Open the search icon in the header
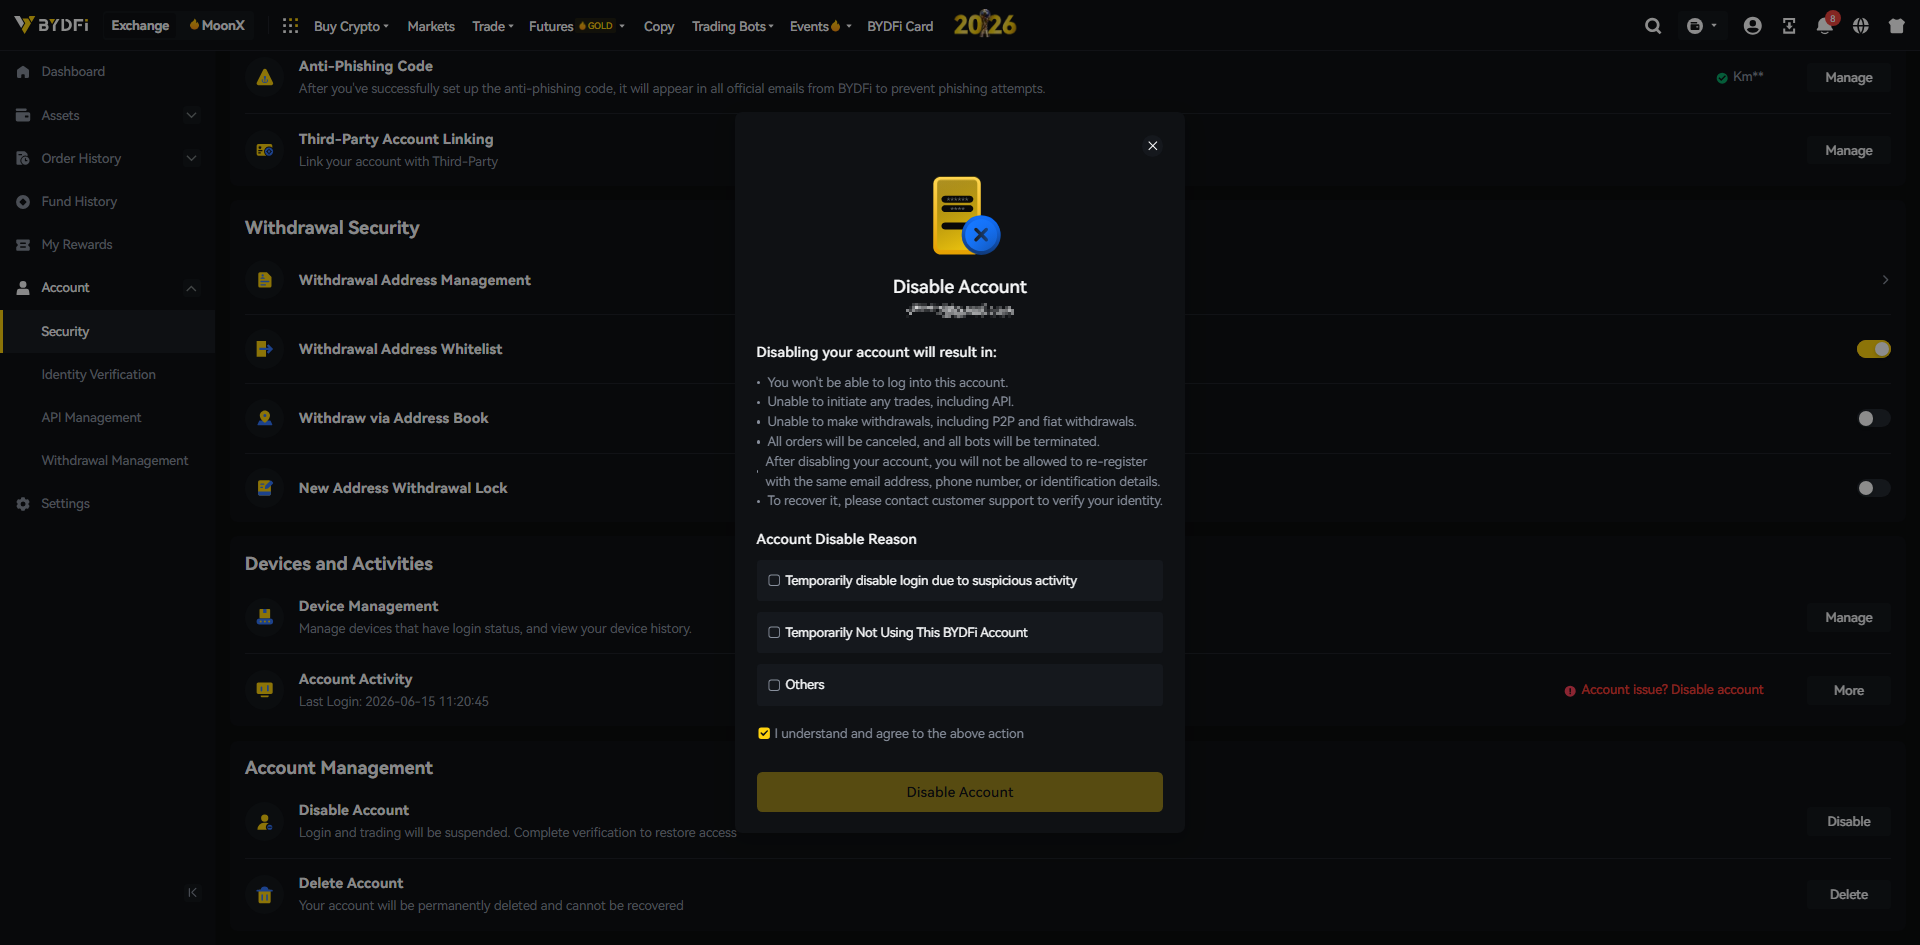 click(1653, 26)
